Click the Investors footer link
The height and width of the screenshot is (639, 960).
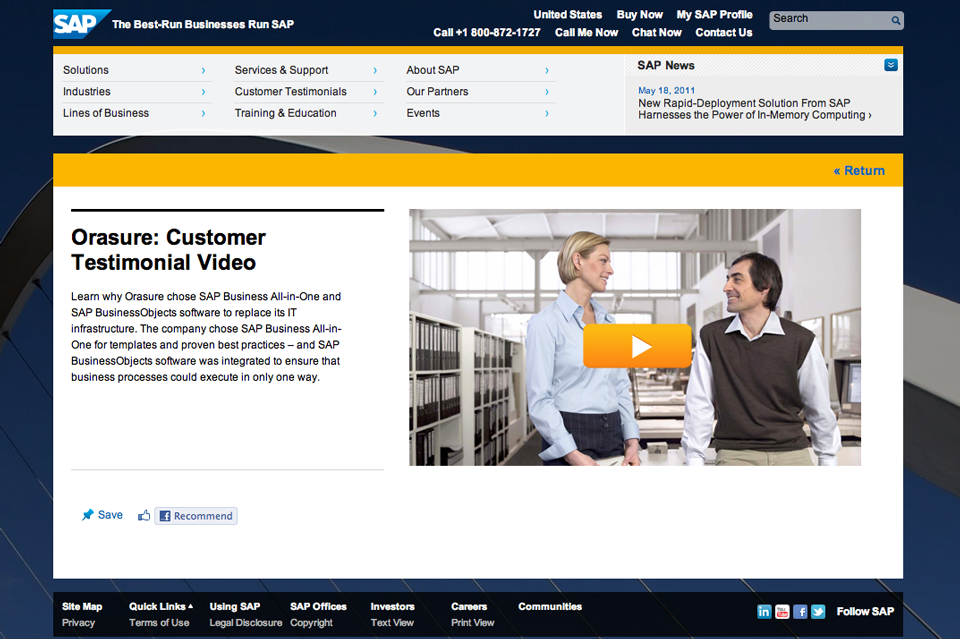point(392,607)
